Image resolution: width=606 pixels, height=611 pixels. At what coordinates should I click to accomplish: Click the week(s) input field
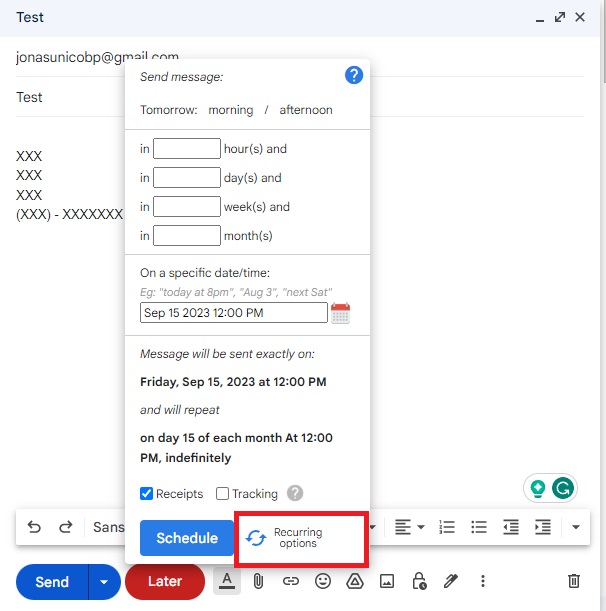pos(187,207)
